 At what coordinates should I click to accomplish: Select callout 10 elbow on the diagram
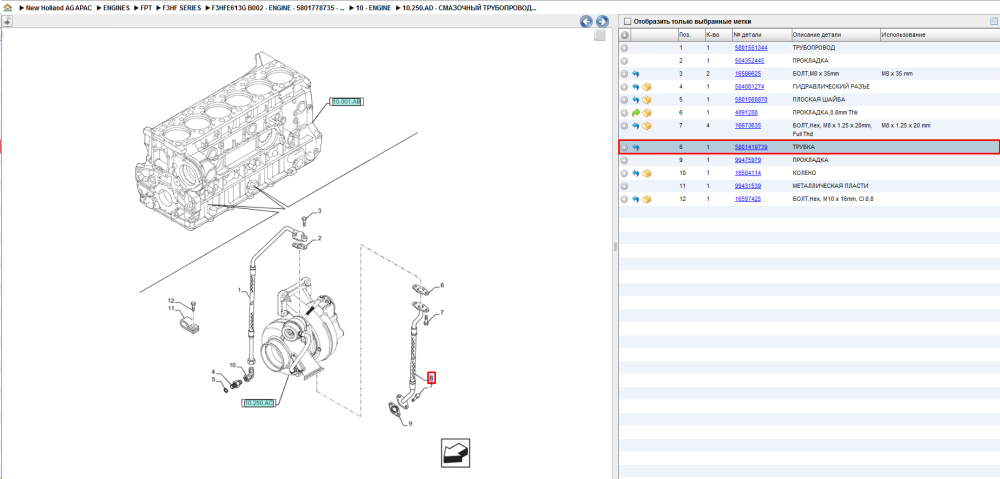[233, 365]
